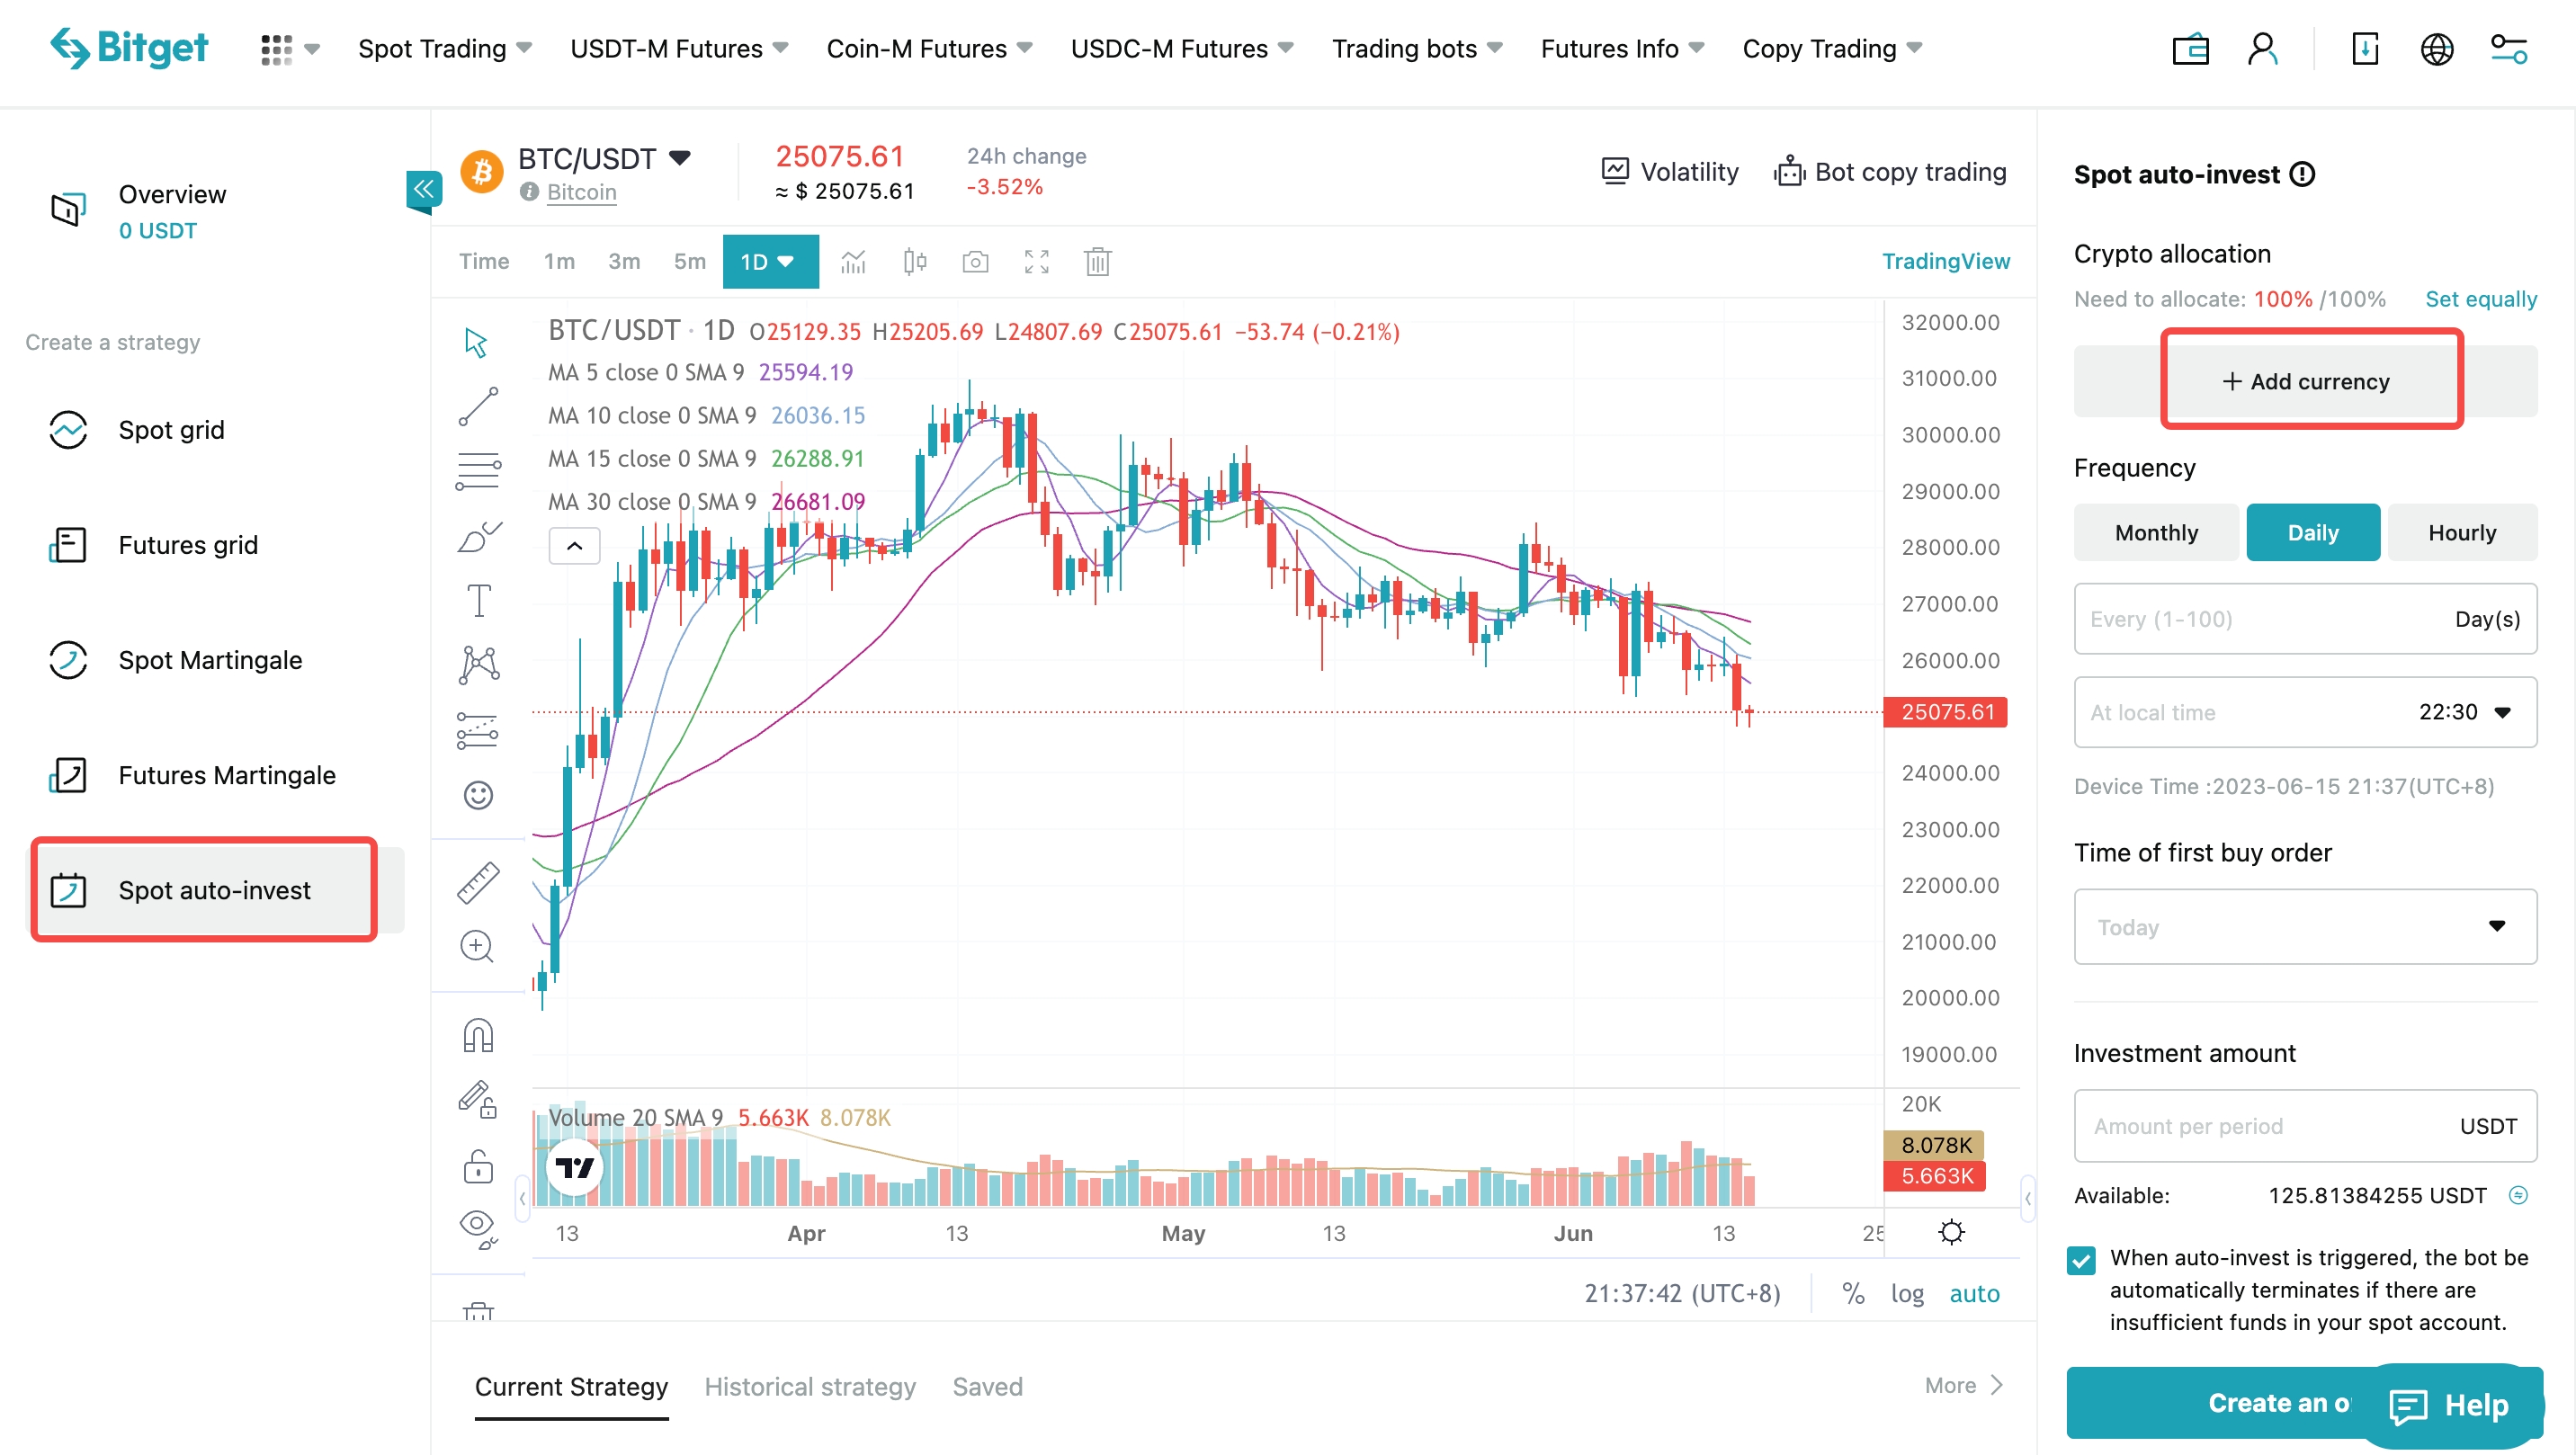The image size is (2576, 1455).
Task: Click the Add currency button
Action: (x=2311, y=380)
